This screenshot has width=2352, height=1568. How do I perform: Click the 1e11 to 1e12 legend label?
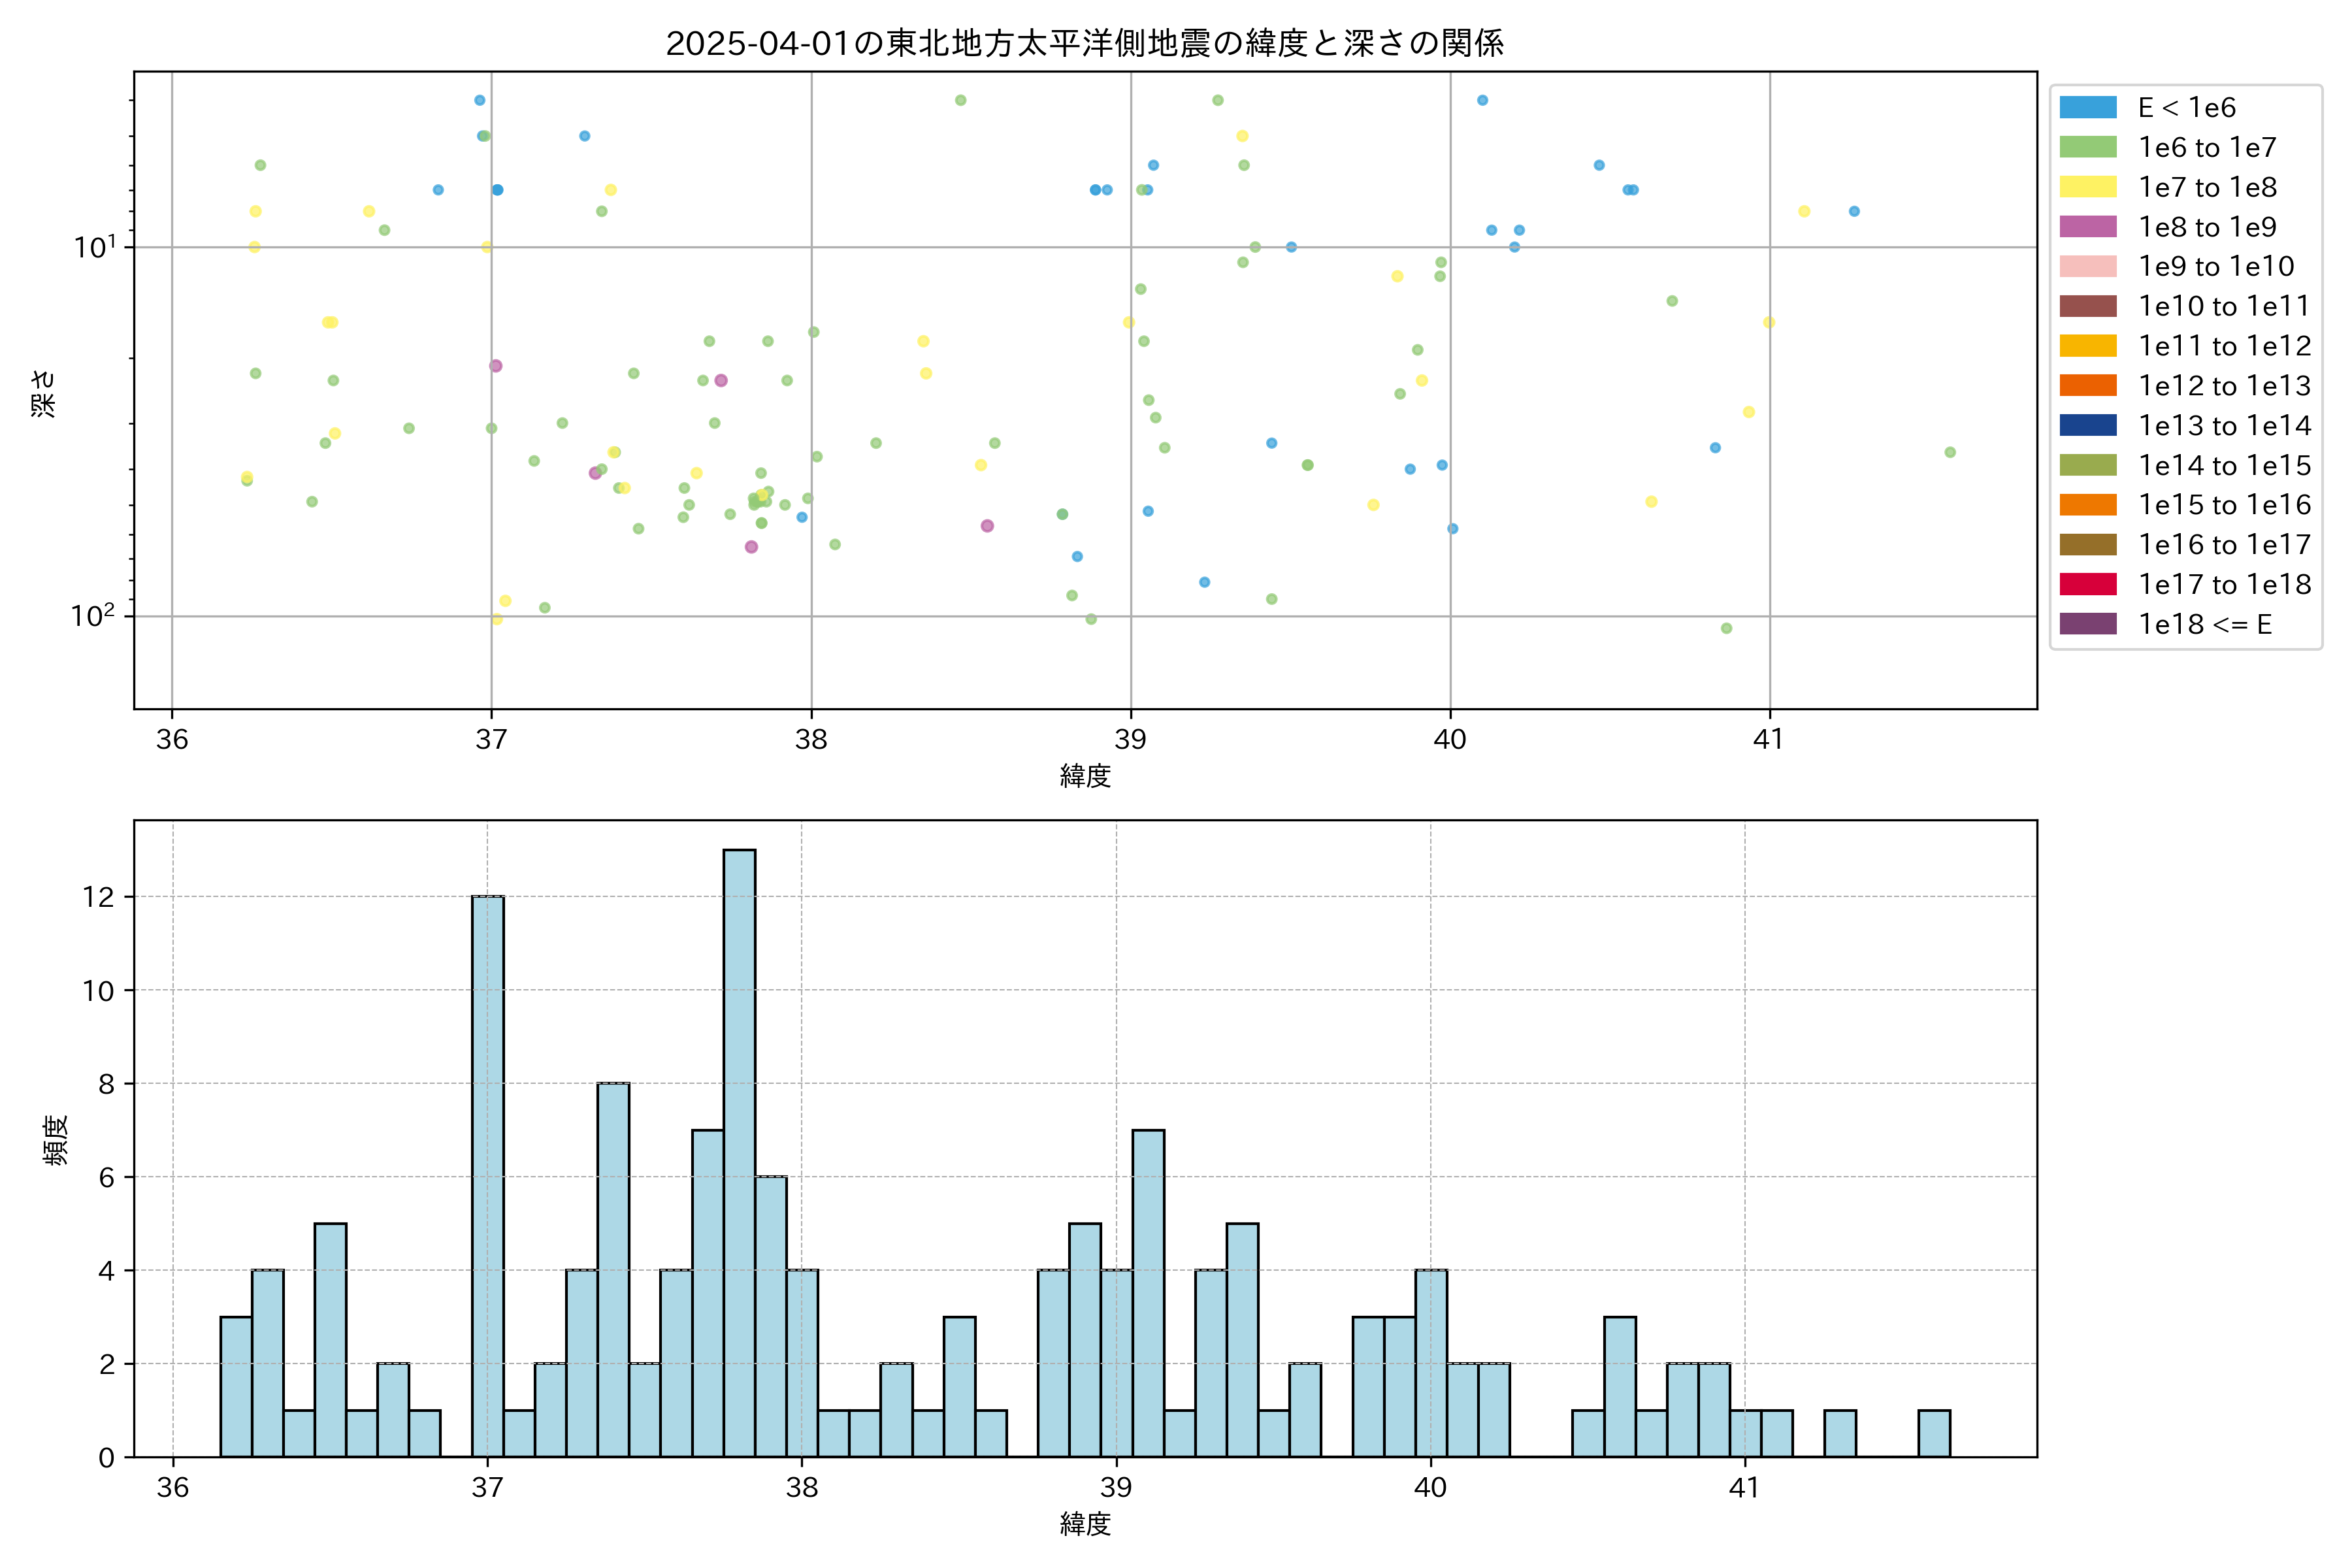point(2224,346)
